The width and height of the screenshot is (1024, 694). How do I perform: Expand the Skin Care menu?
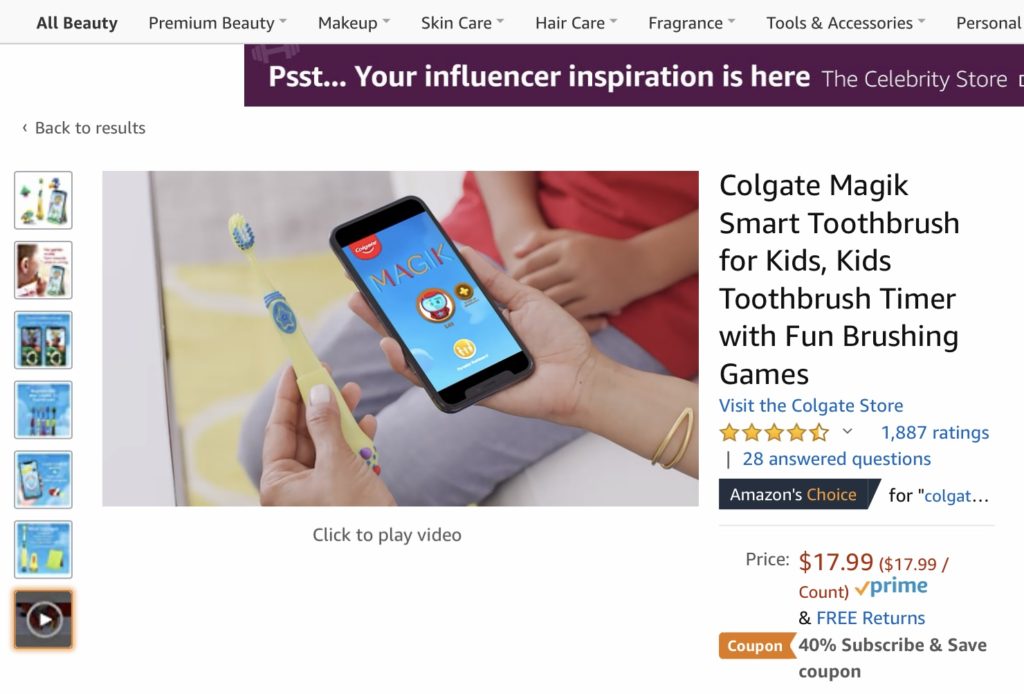pyautogui.click(x=462, y=23)
